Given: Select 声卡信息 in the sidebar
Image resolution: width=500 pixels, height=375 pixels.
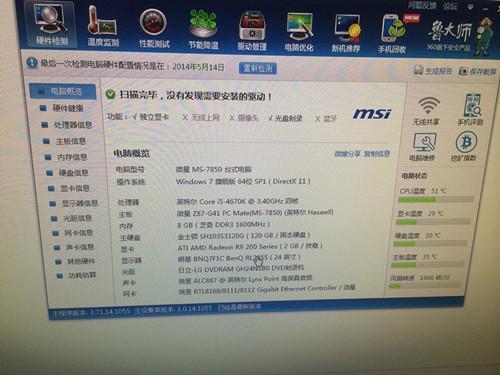Looking at the screenshot, I should pyautogui.click(x=74, y=247).
